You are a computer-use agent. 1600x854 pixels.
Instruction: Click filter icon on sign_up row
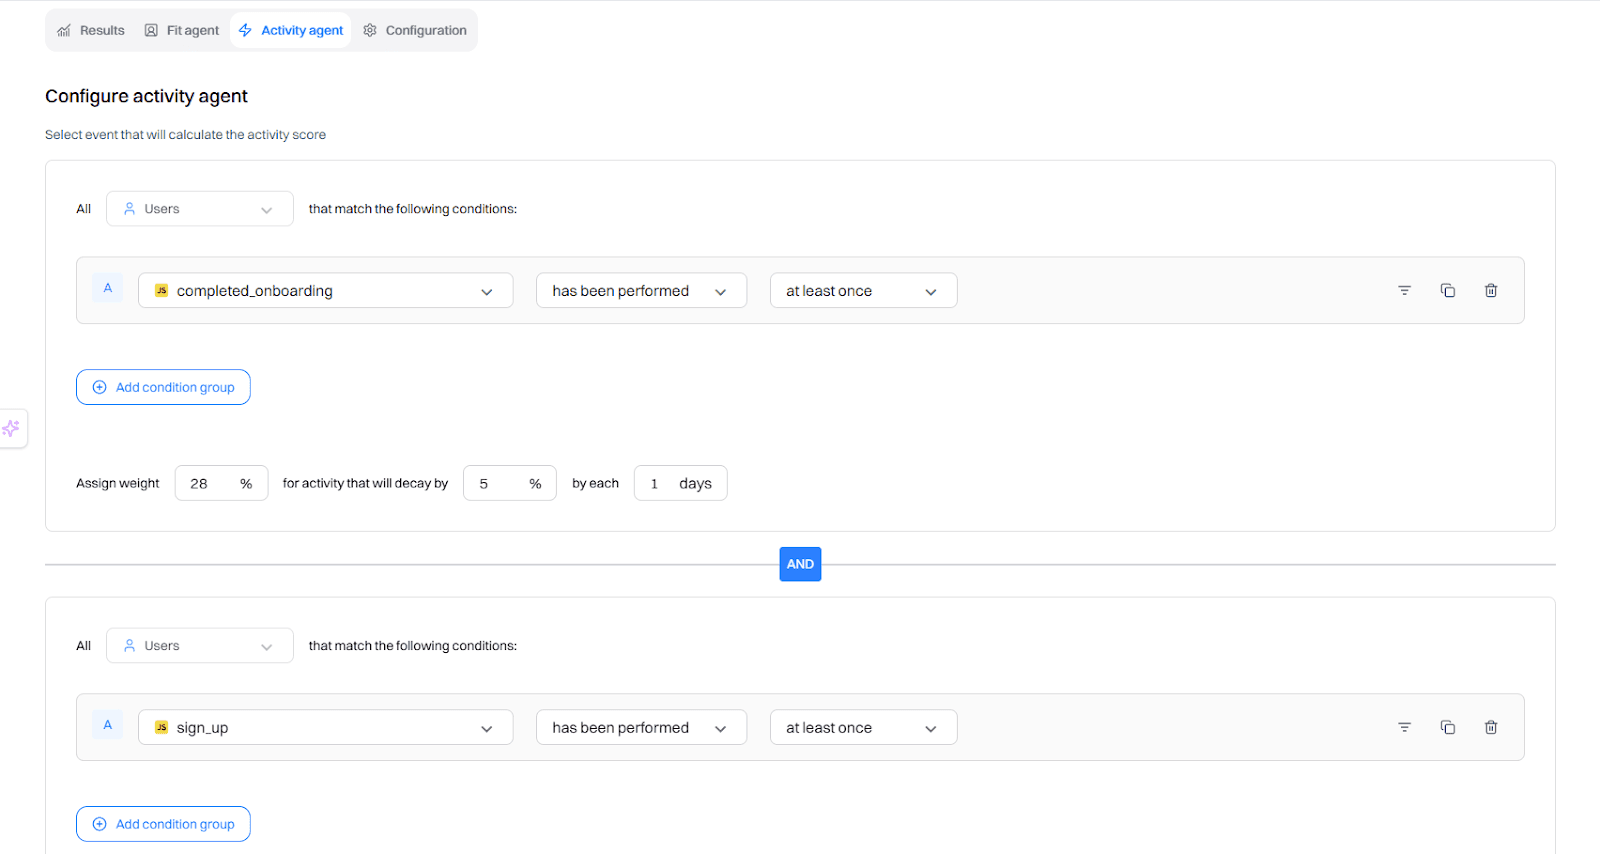coord(1404,728)
